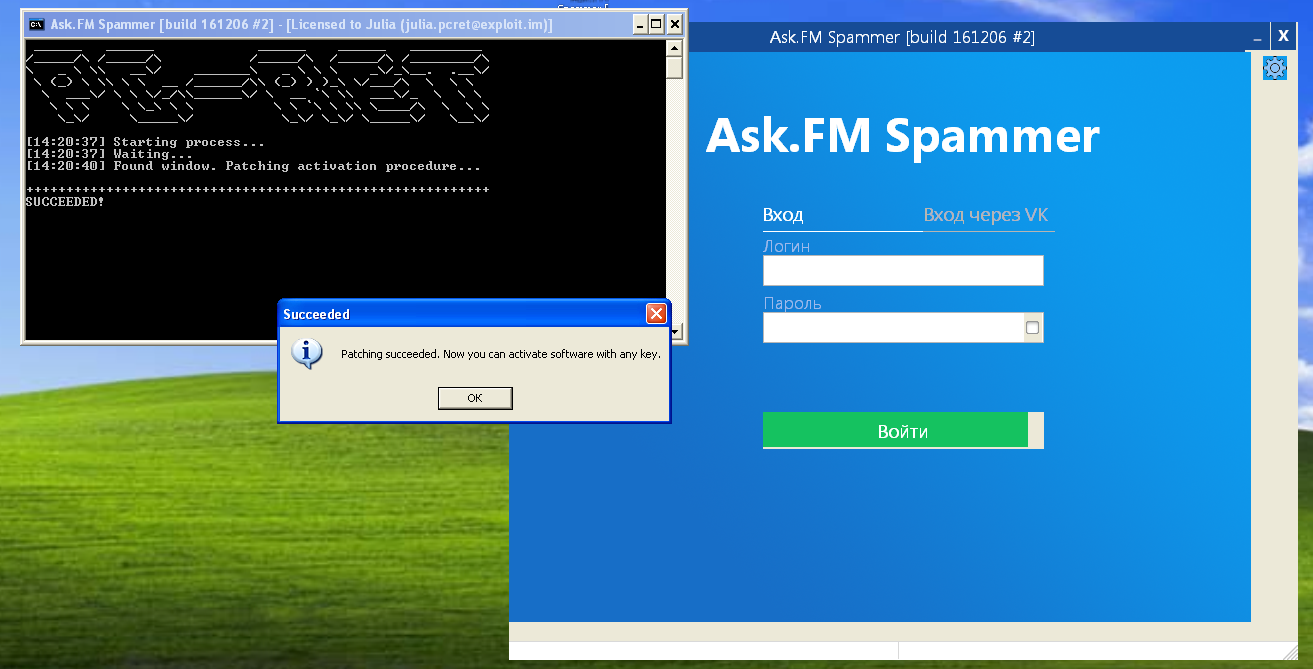Close the Ask.FM Spammer app window
This screenshot has height=669, width=1313.
(x=1284, y=35)
